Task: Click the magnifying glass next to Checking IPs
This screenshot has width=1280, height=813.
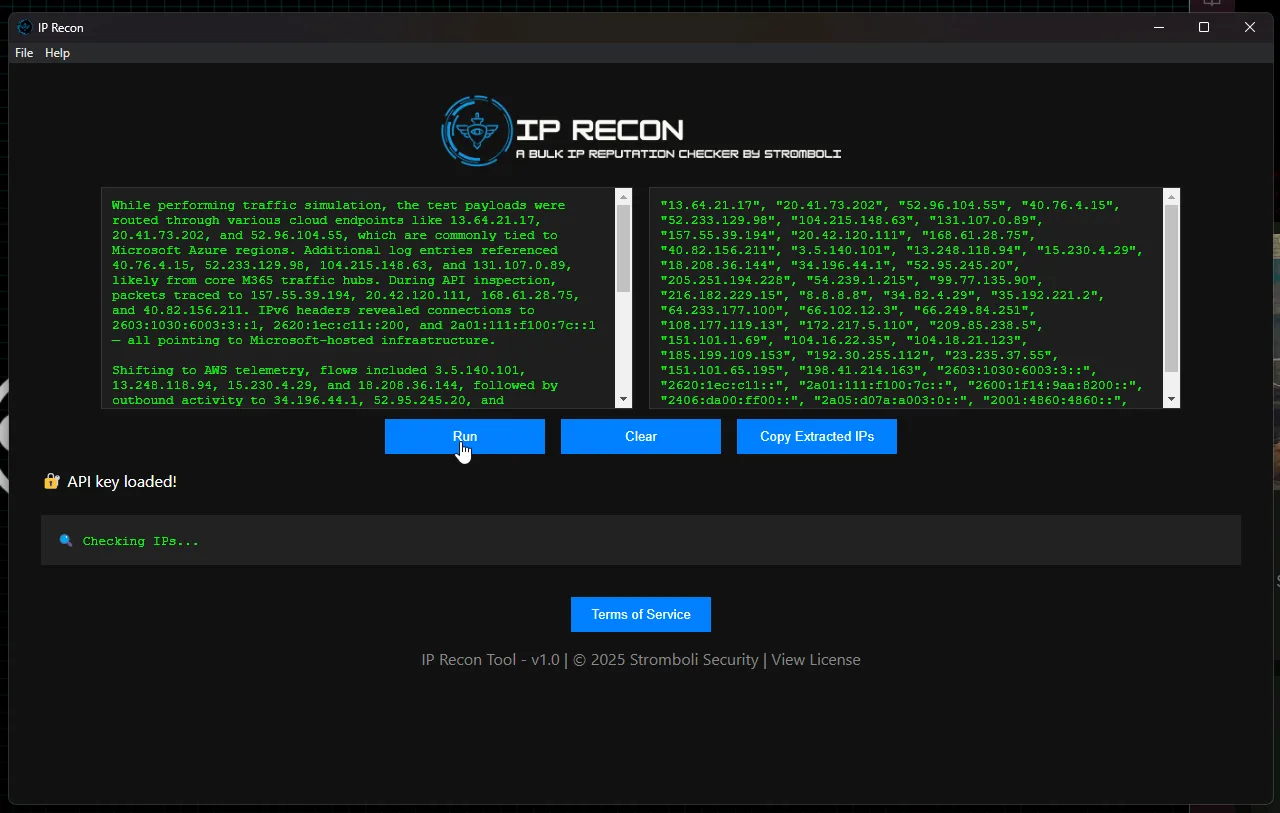Action: point(66,541)
